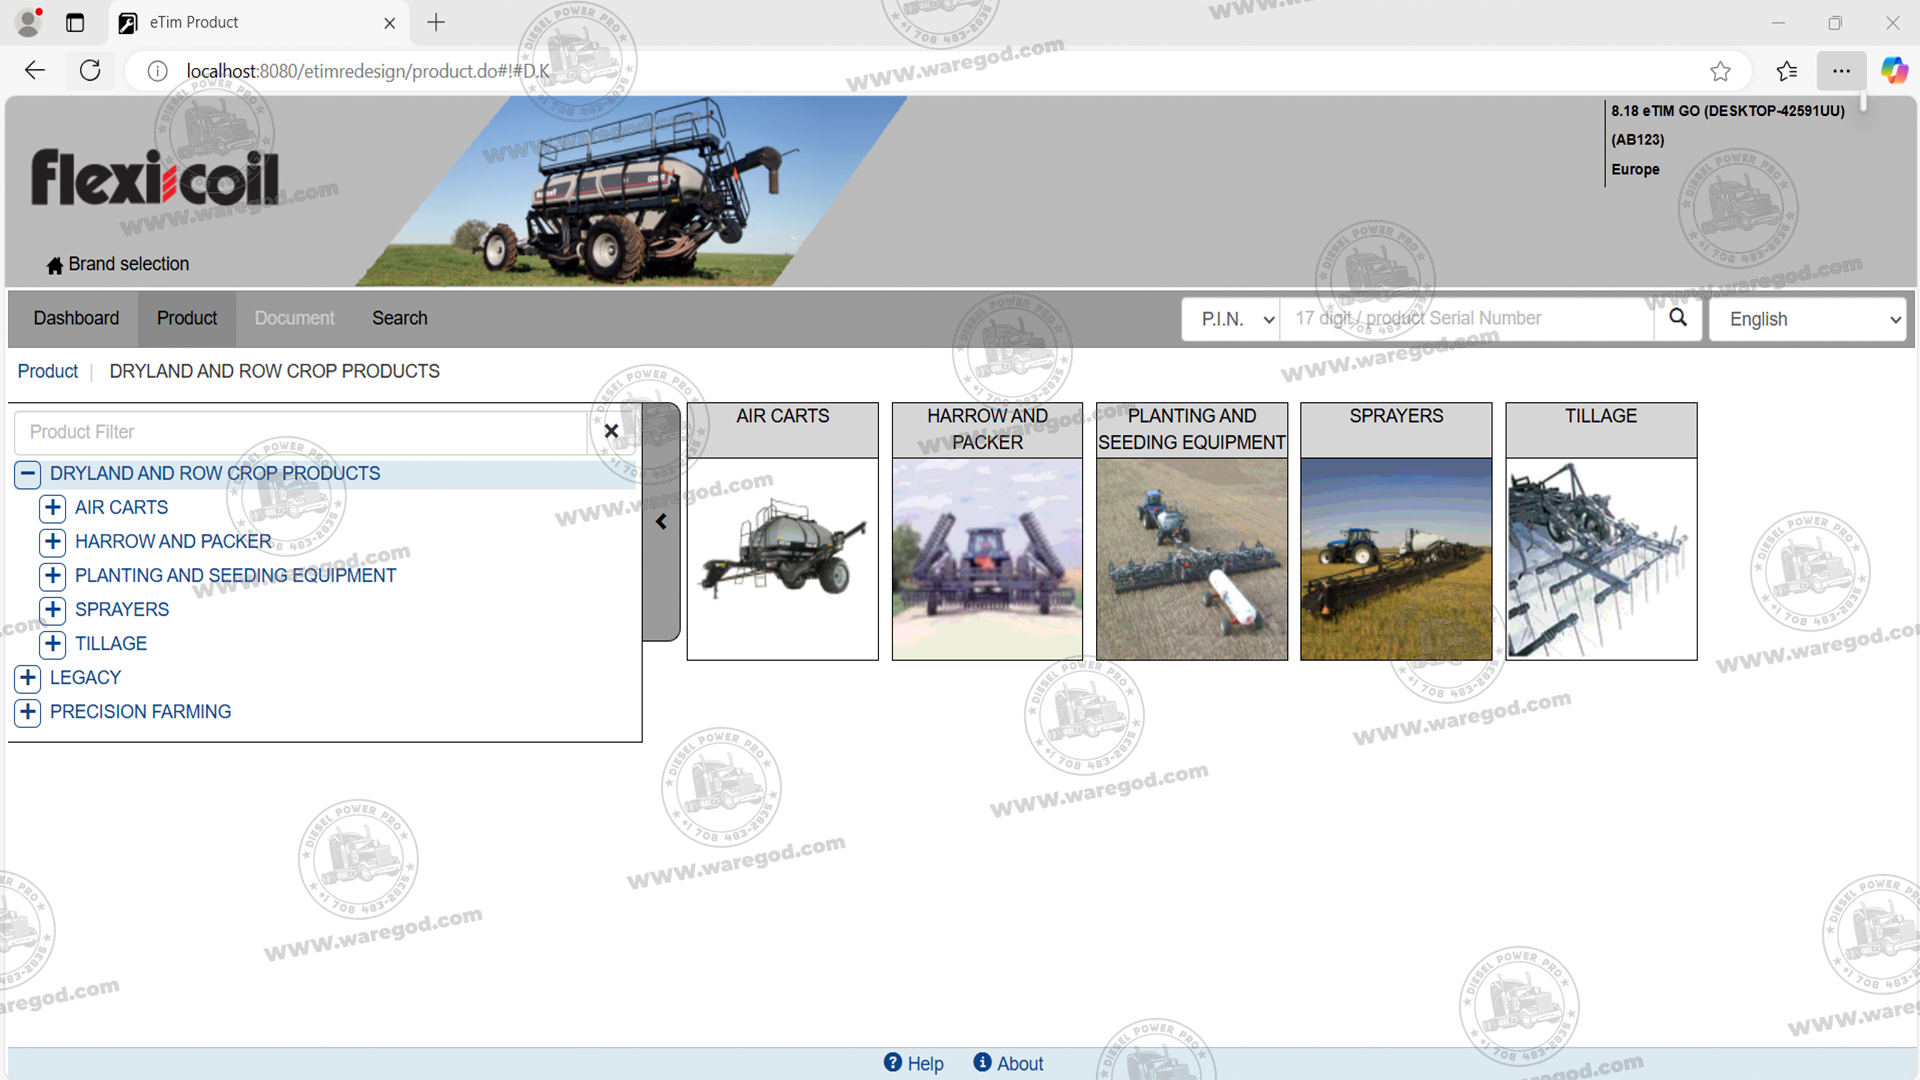Open the English language dropdown
Image resolution: width=1920 pixels, height=1080 pixels.
pyautogui.click(x=1806, y=319)
